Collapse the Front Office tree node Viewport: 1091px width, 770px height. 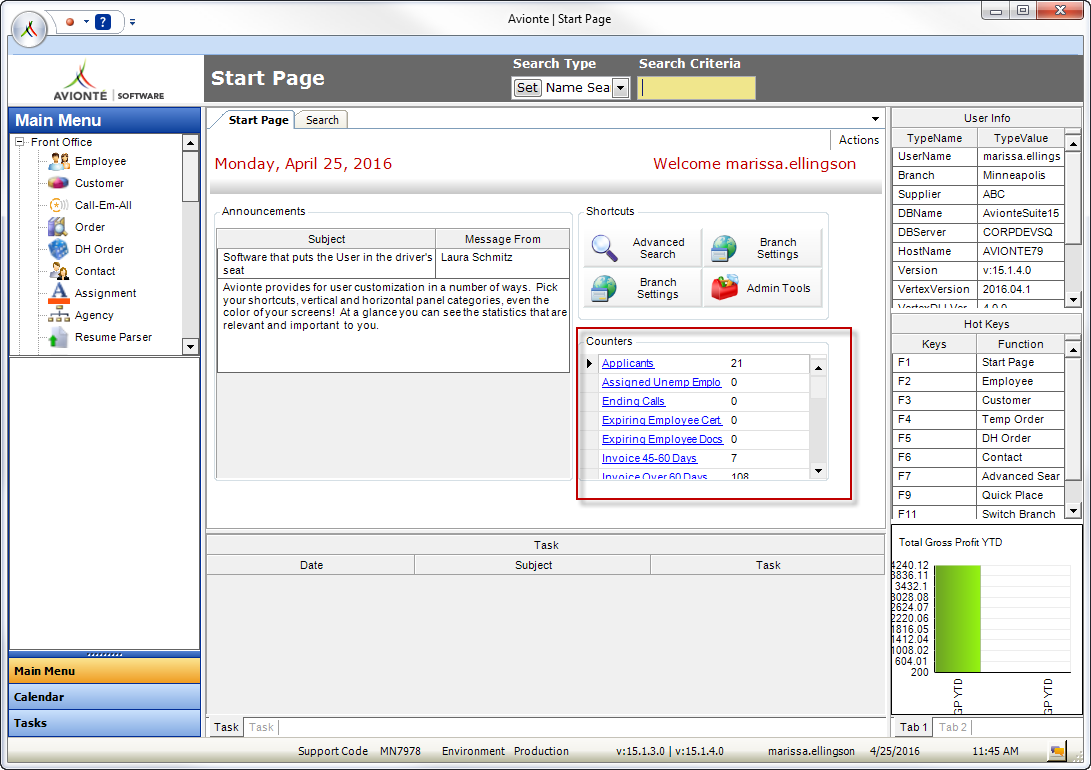[x=21, y=141]
